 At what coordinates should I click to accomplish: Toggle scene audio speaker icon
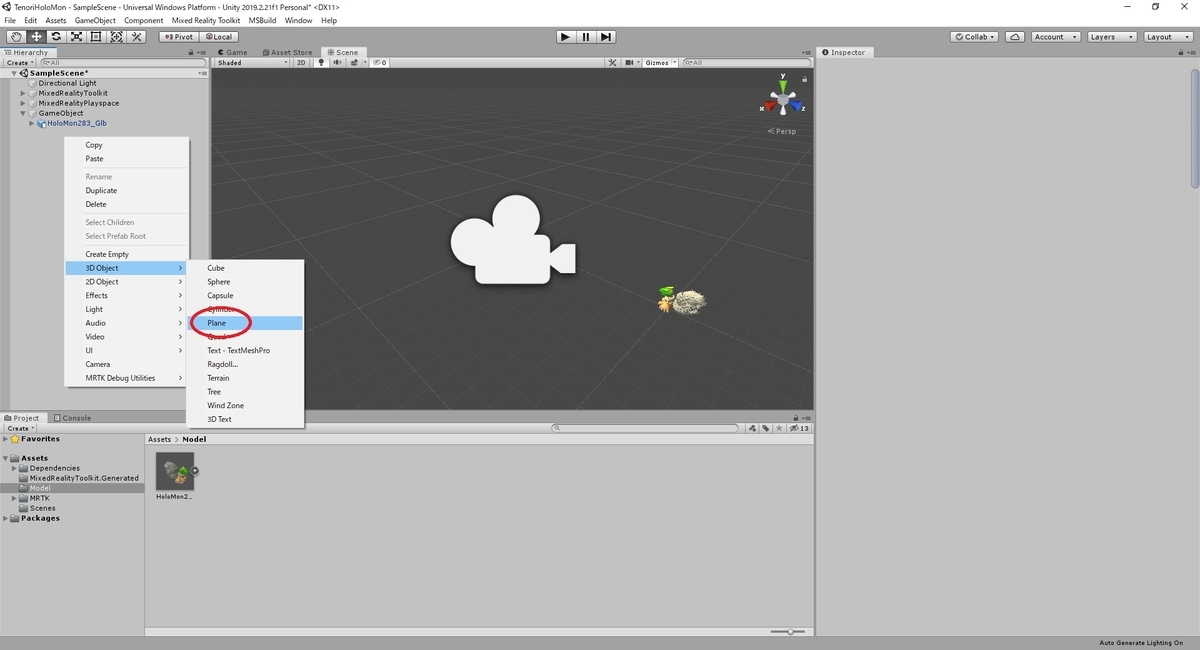tap(336, 63)
